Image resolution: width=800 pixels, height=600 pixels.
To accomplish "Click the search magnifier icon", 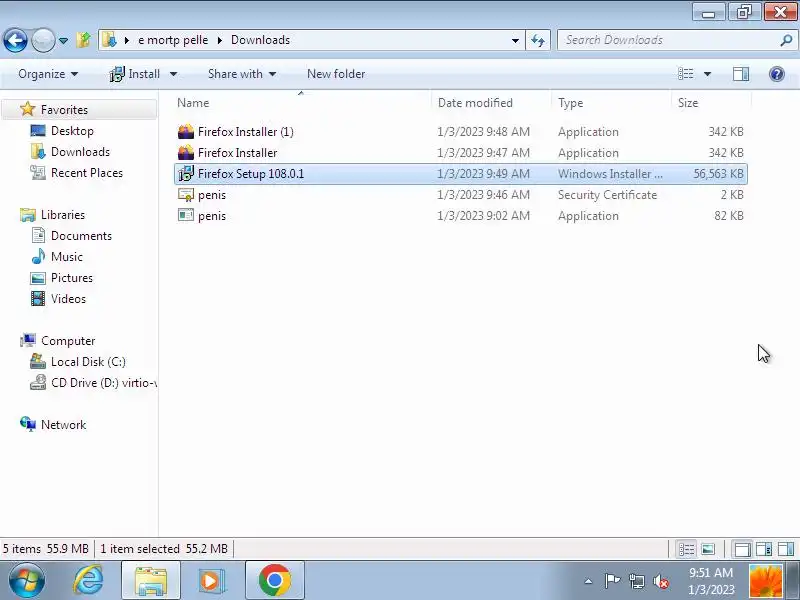I will click(x=786, y=40).
